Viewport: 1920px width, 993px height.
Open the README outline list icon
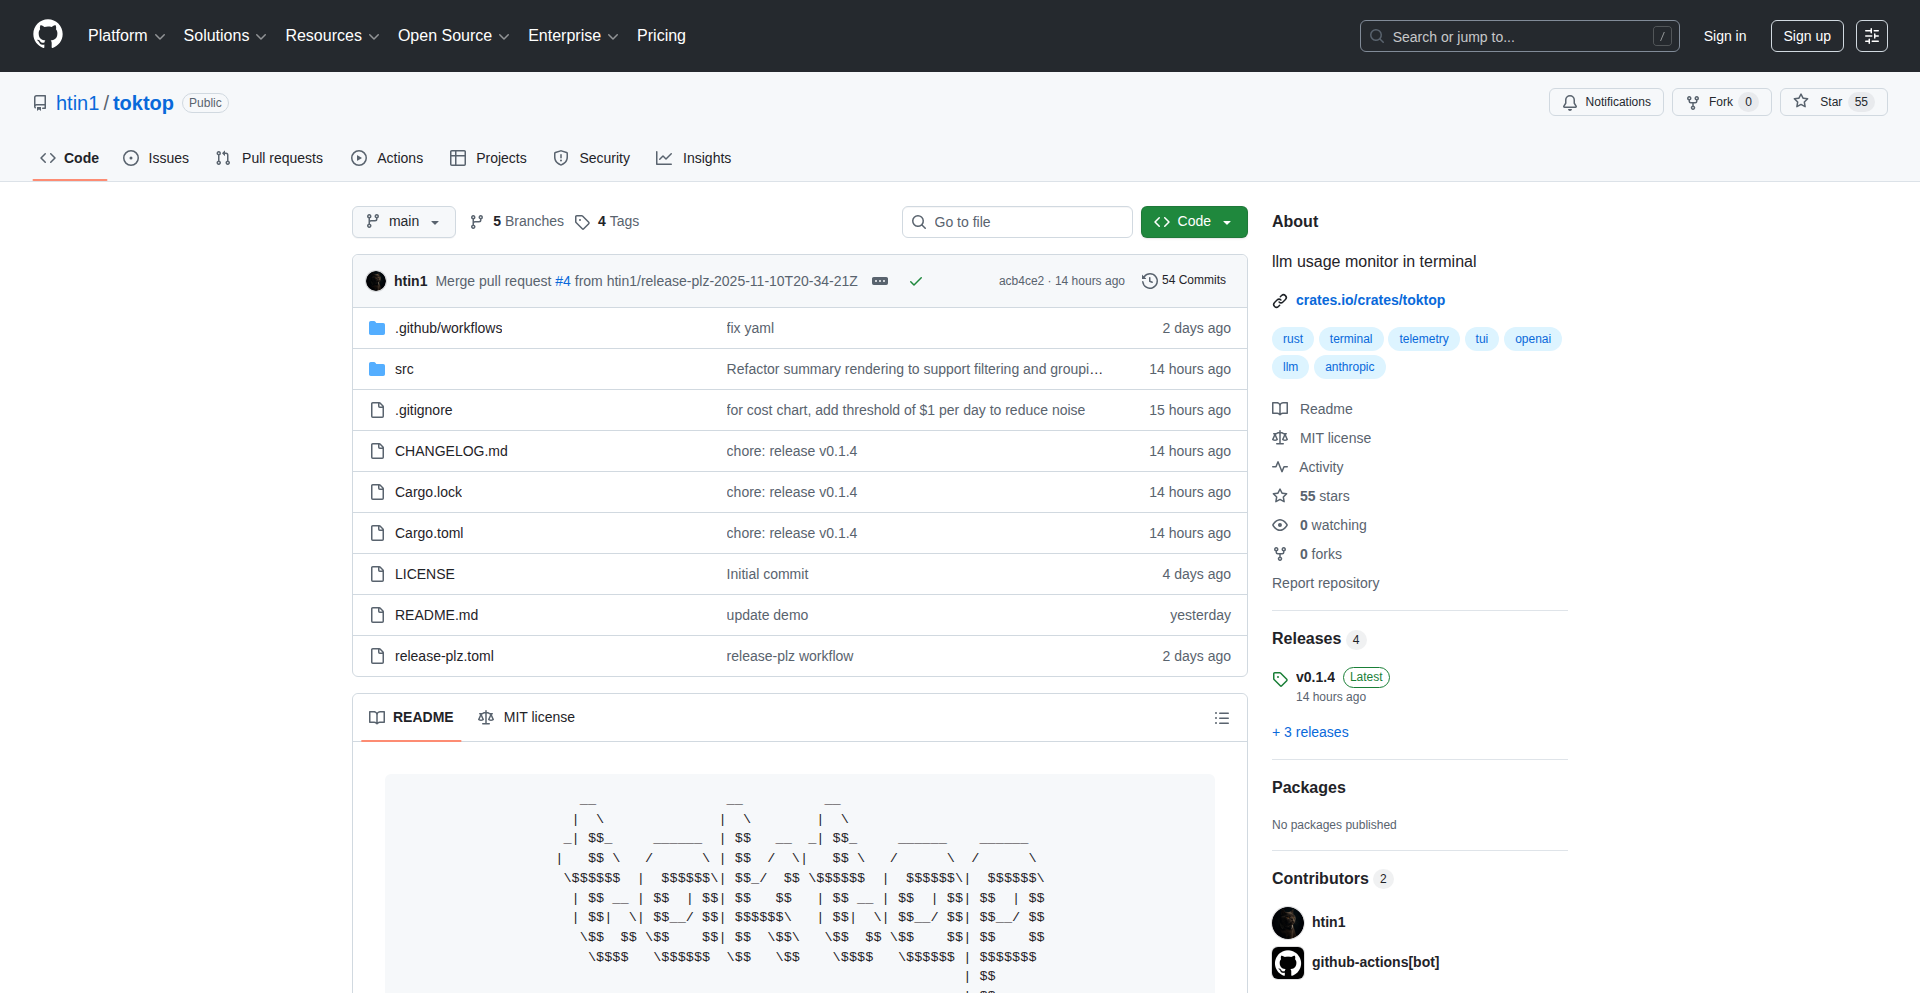1221,718
